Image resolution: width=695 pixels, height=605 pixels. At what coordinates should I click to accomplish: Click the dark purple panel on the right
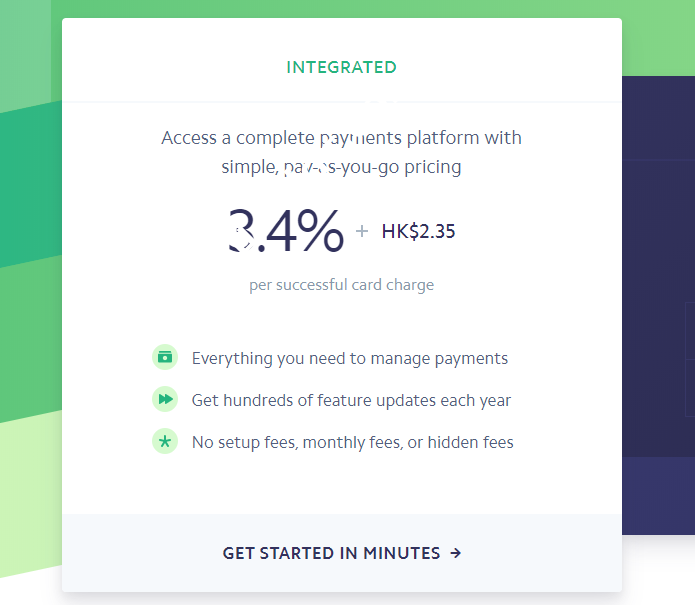tap(658, 300)
